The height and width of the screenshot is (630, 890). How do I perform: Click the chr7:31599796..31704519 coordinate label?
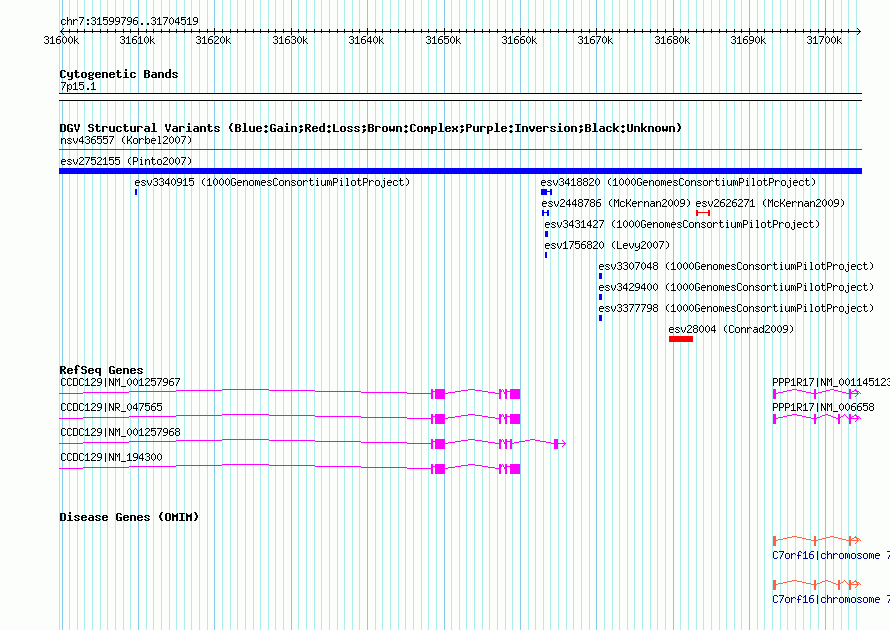click(x=129, y=22)
